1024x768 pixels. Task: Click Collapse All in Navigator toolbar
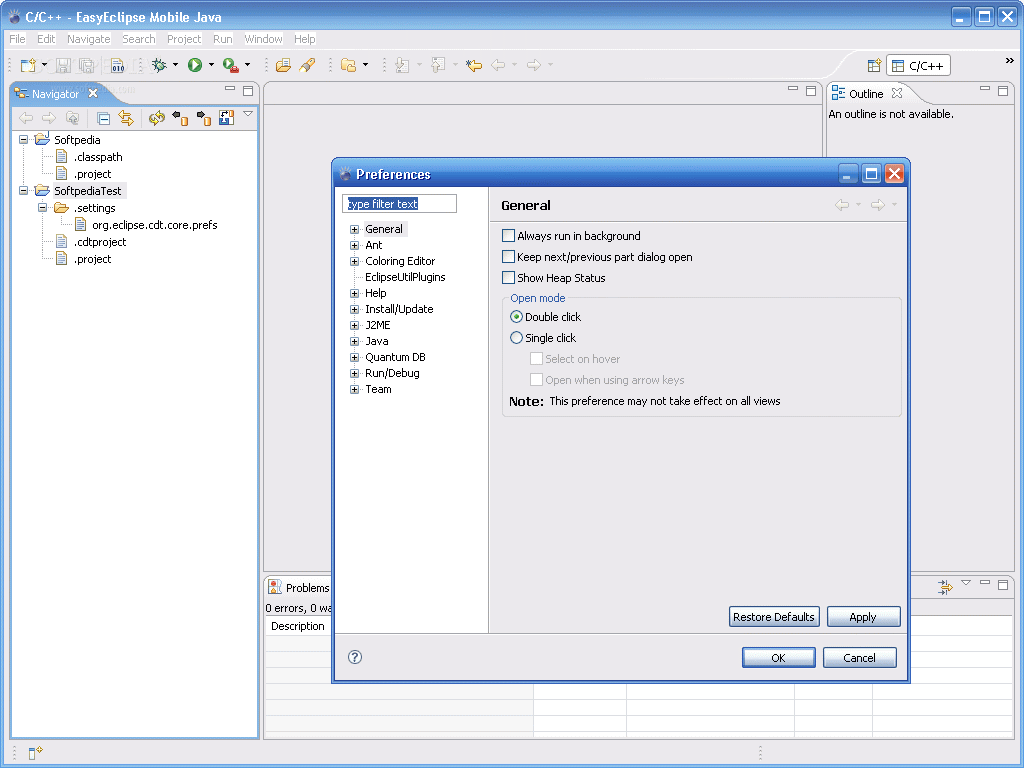pyautogui.click(x=103, y=118)
